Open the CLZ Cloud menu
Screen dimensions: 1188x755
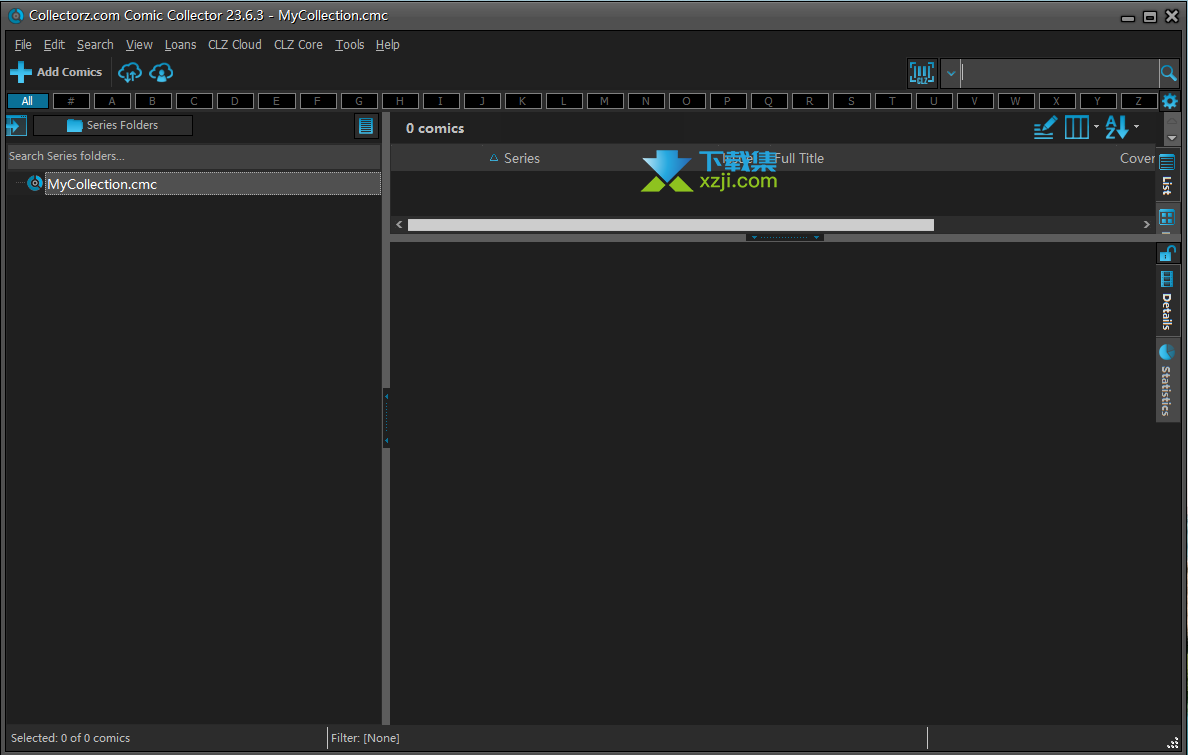pyautogui.click(x=235, y=45)
